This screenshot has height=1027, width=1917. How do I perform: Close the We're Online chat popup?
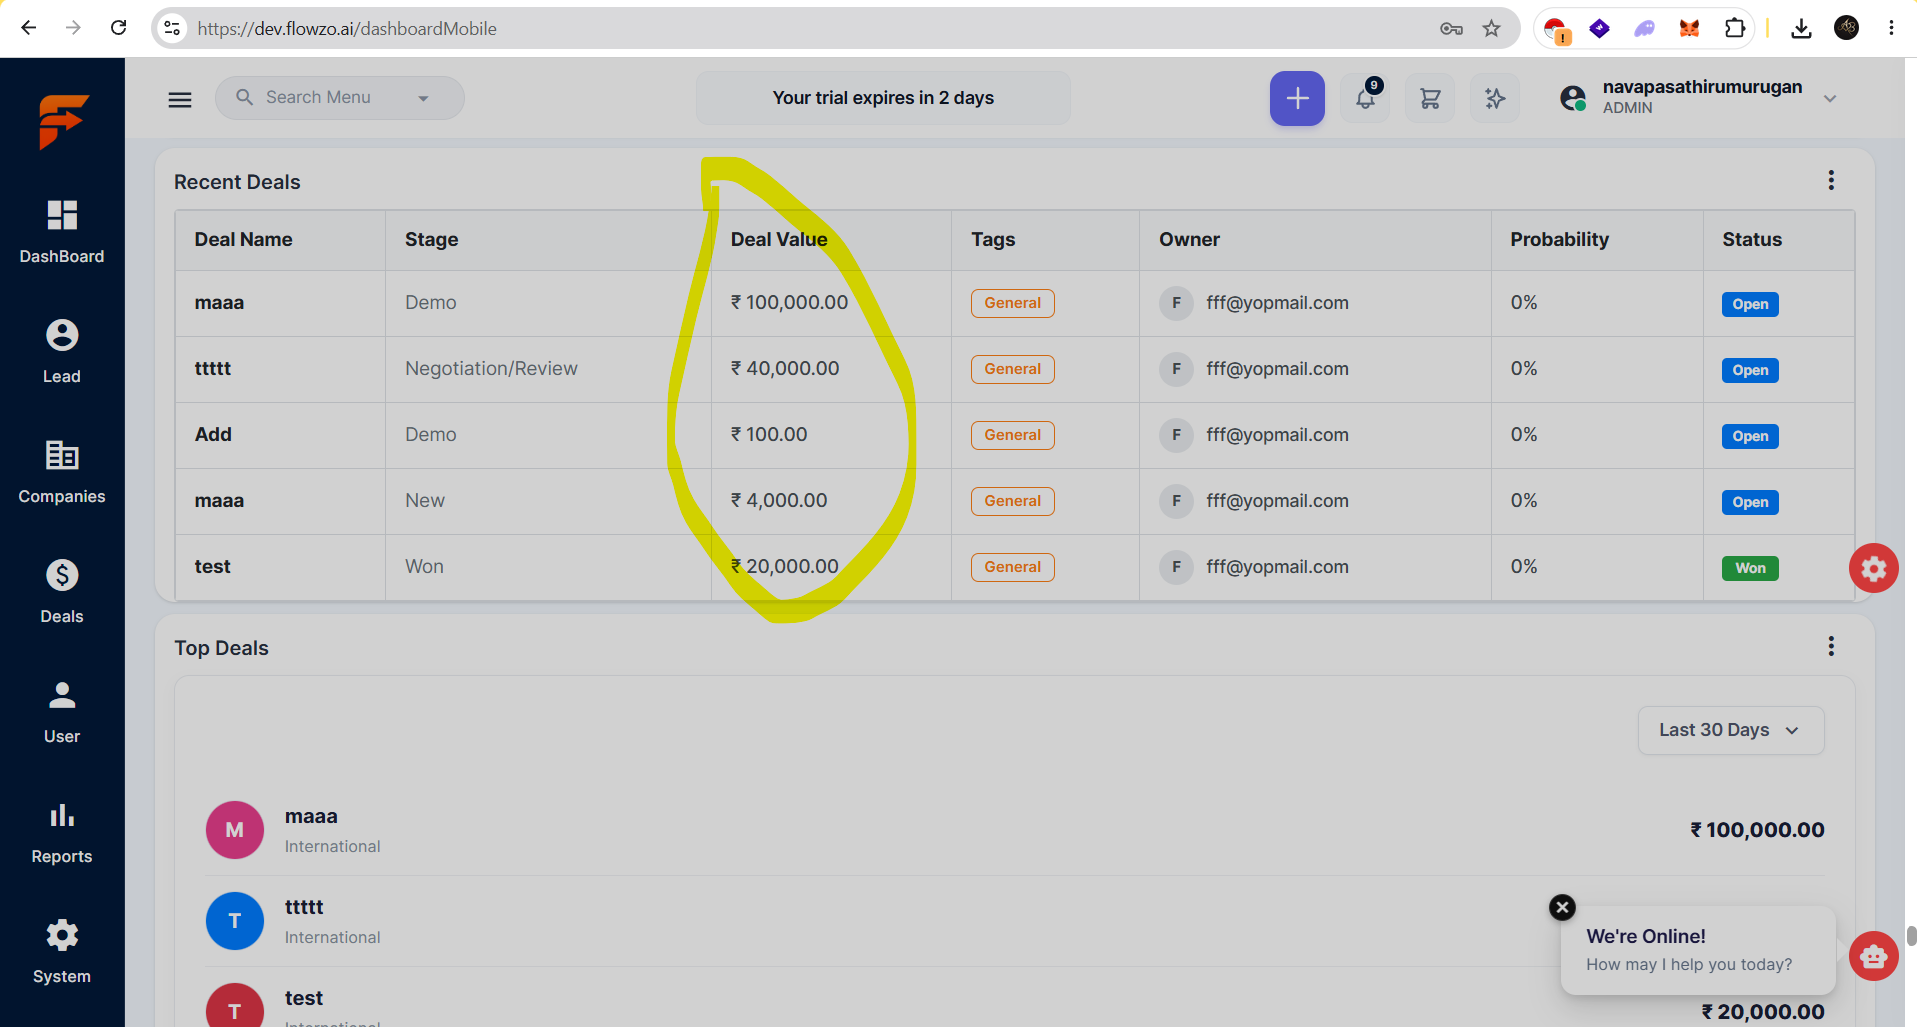tap(1562, 907)
